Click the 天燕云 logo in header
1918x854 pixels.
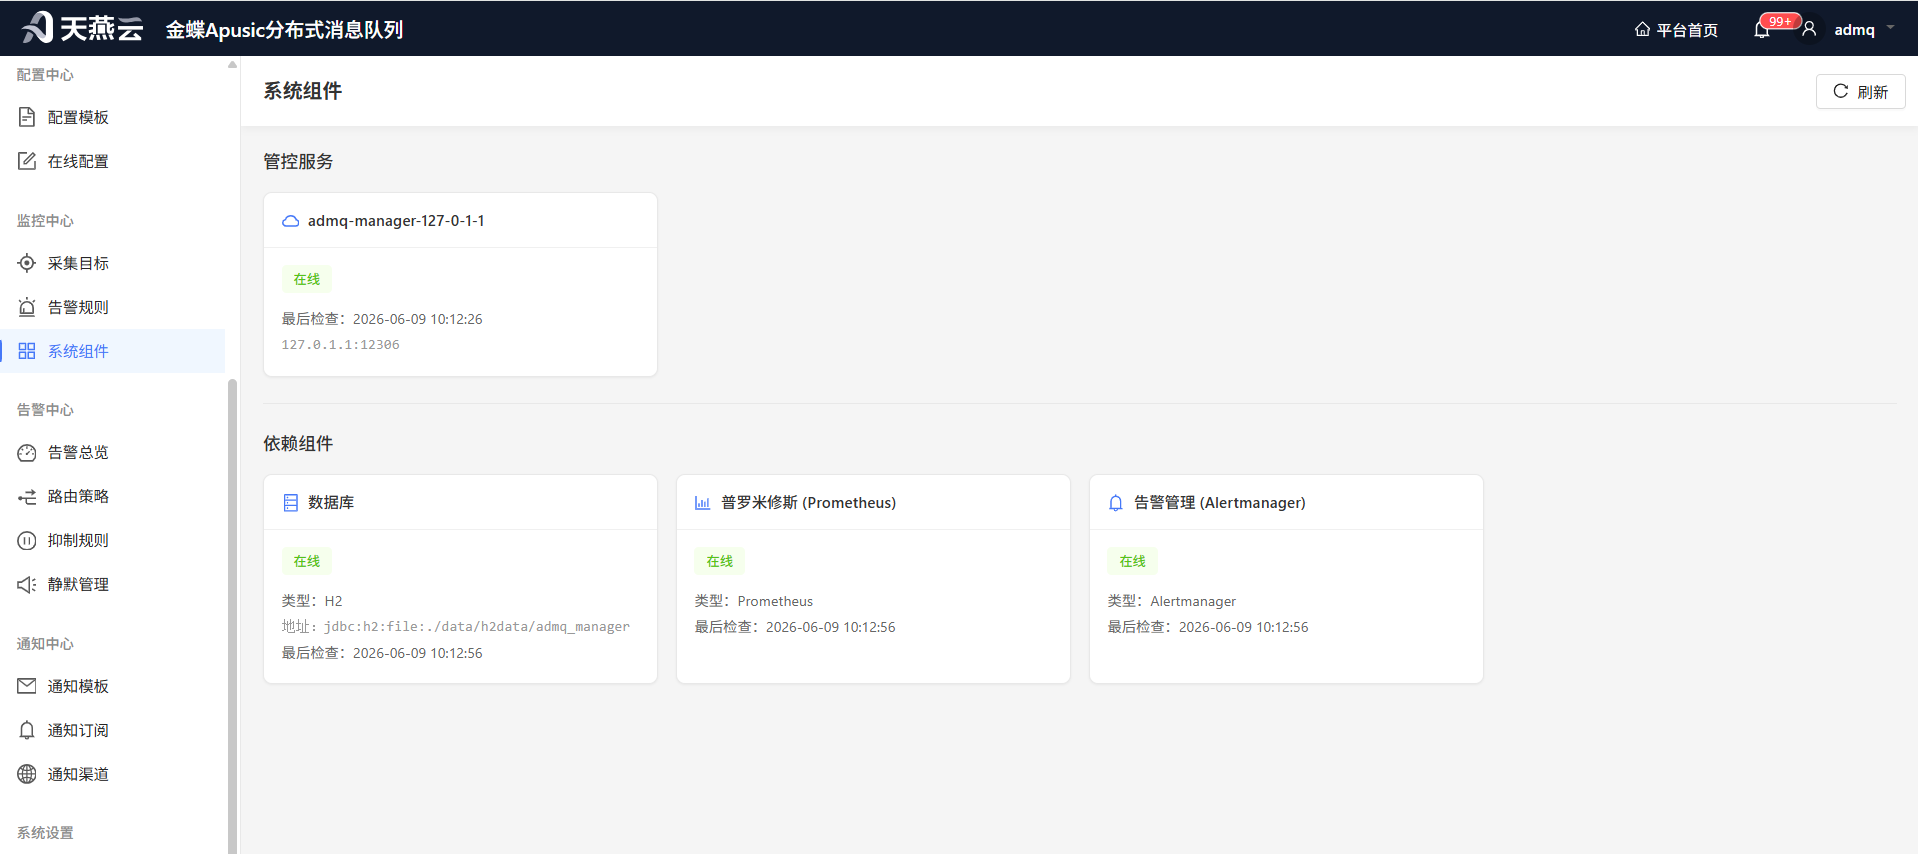click(82, 28)
